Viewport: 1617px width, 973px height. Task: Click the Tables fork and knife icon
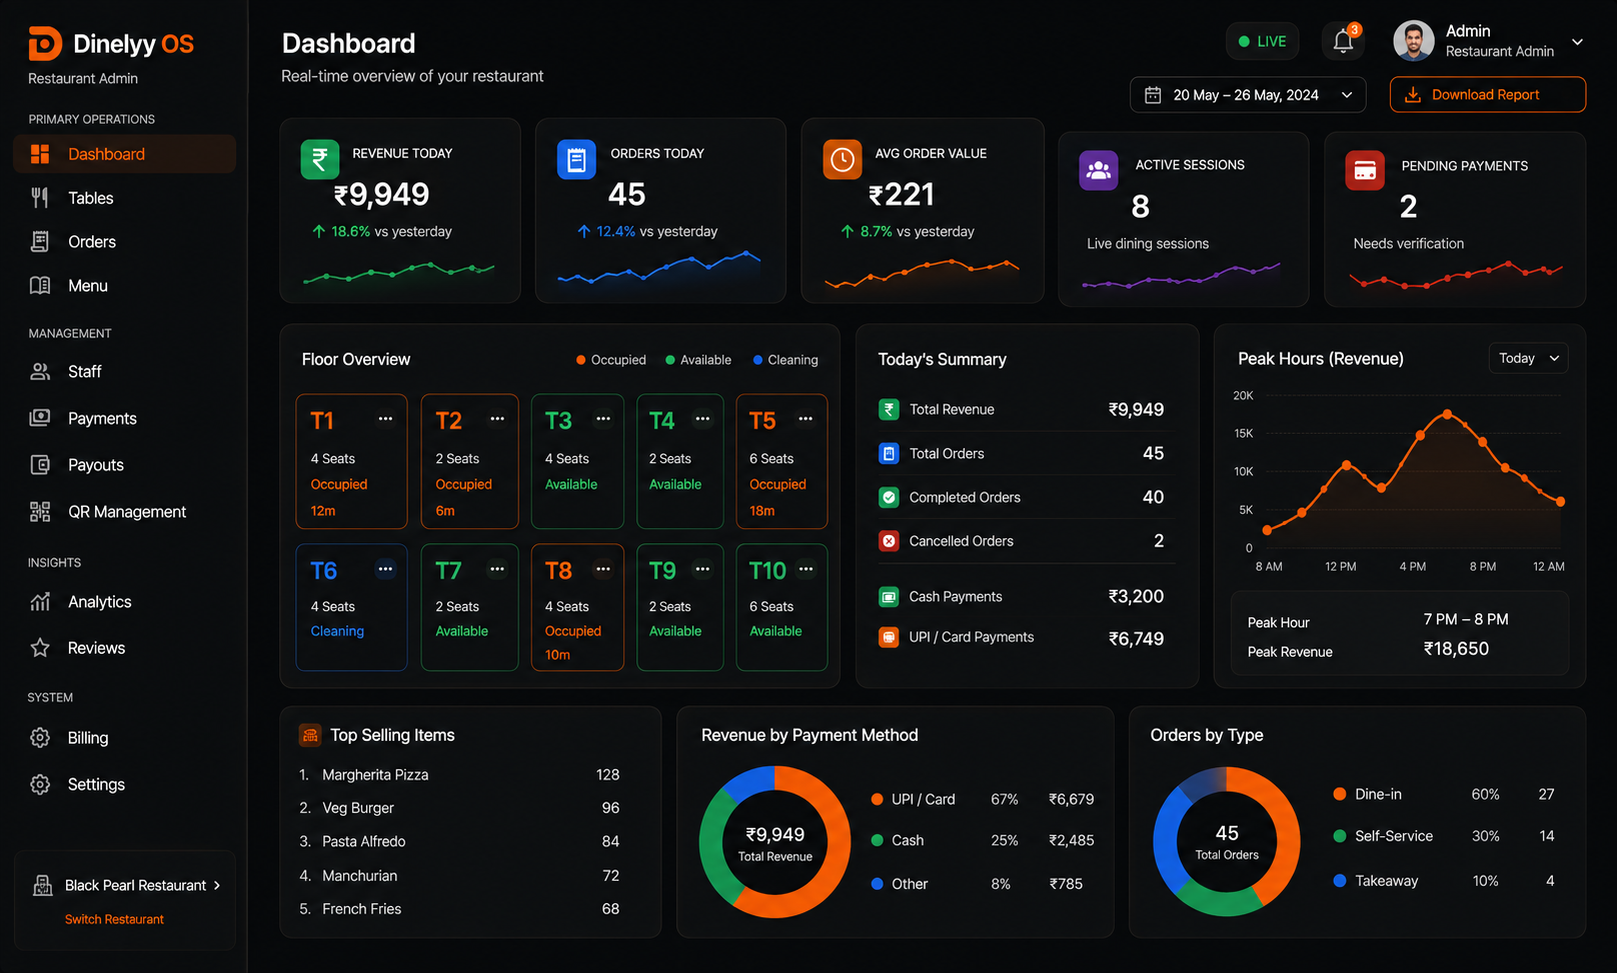(40, 198)
